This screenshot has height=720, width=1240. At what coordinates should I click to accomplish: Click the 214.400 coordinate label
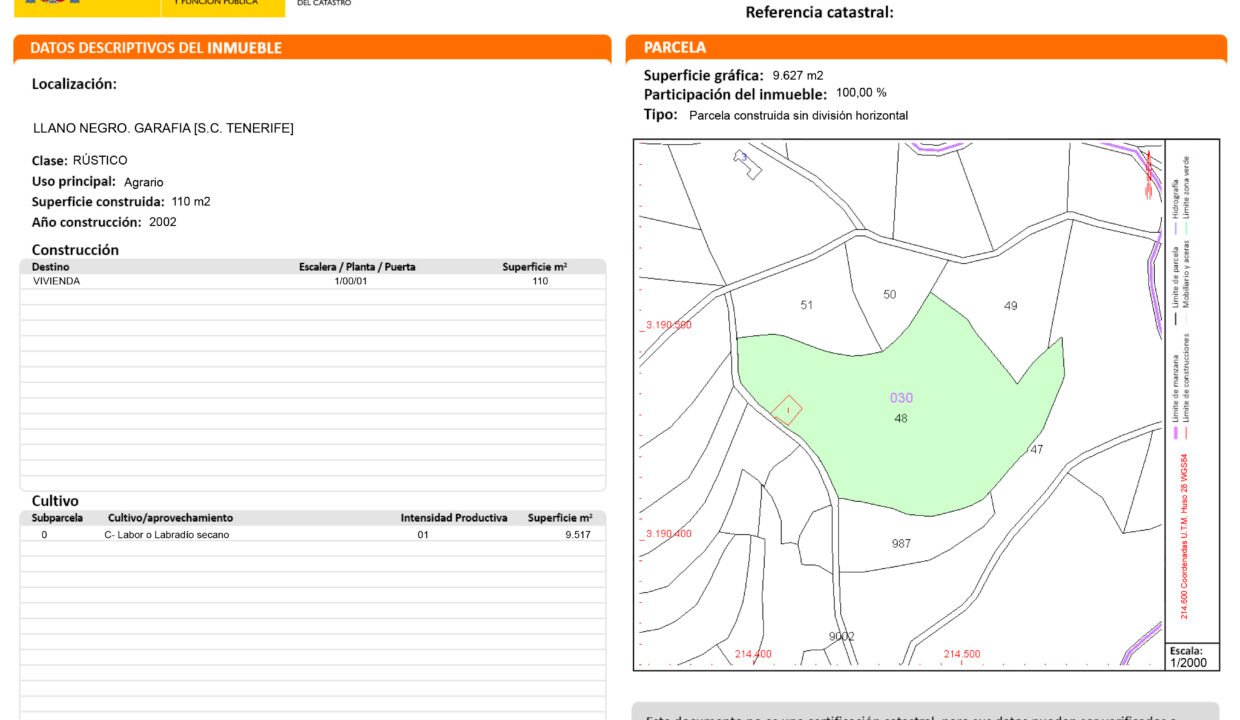(753, 654)
